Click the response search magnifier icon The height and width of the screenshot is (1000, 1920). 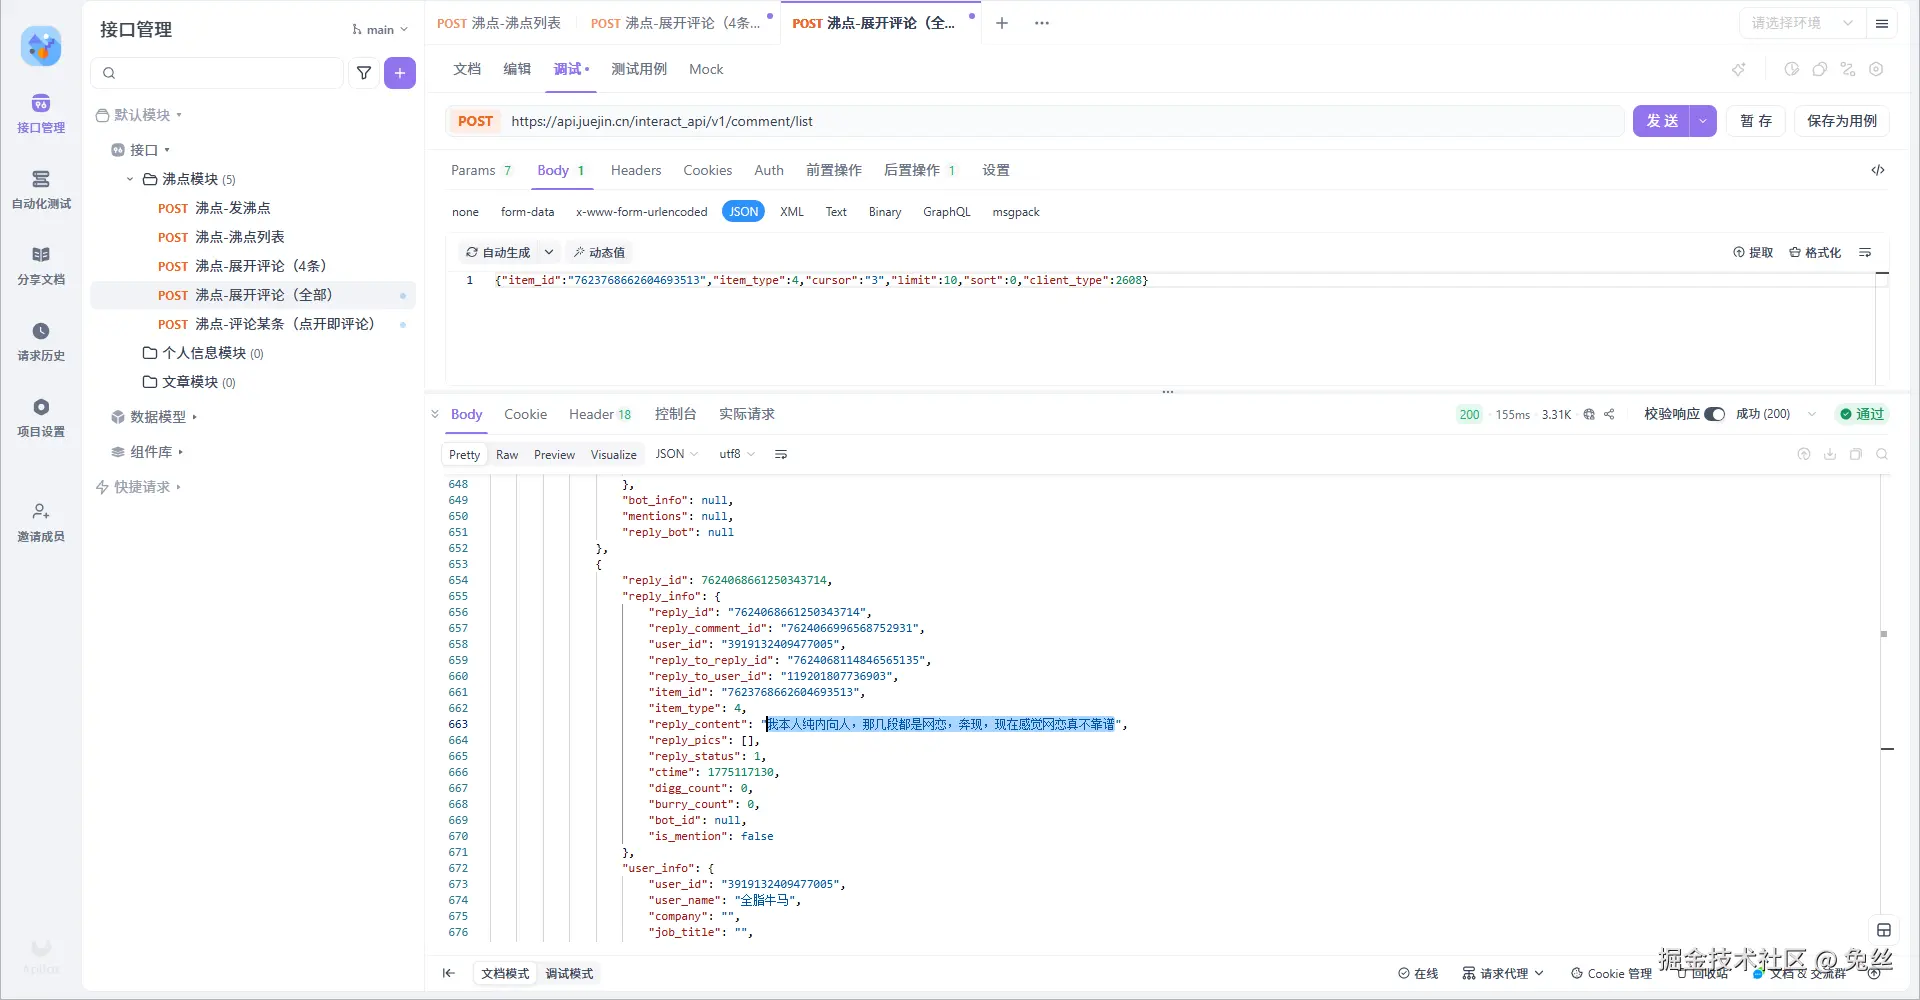click(1882, 454)
